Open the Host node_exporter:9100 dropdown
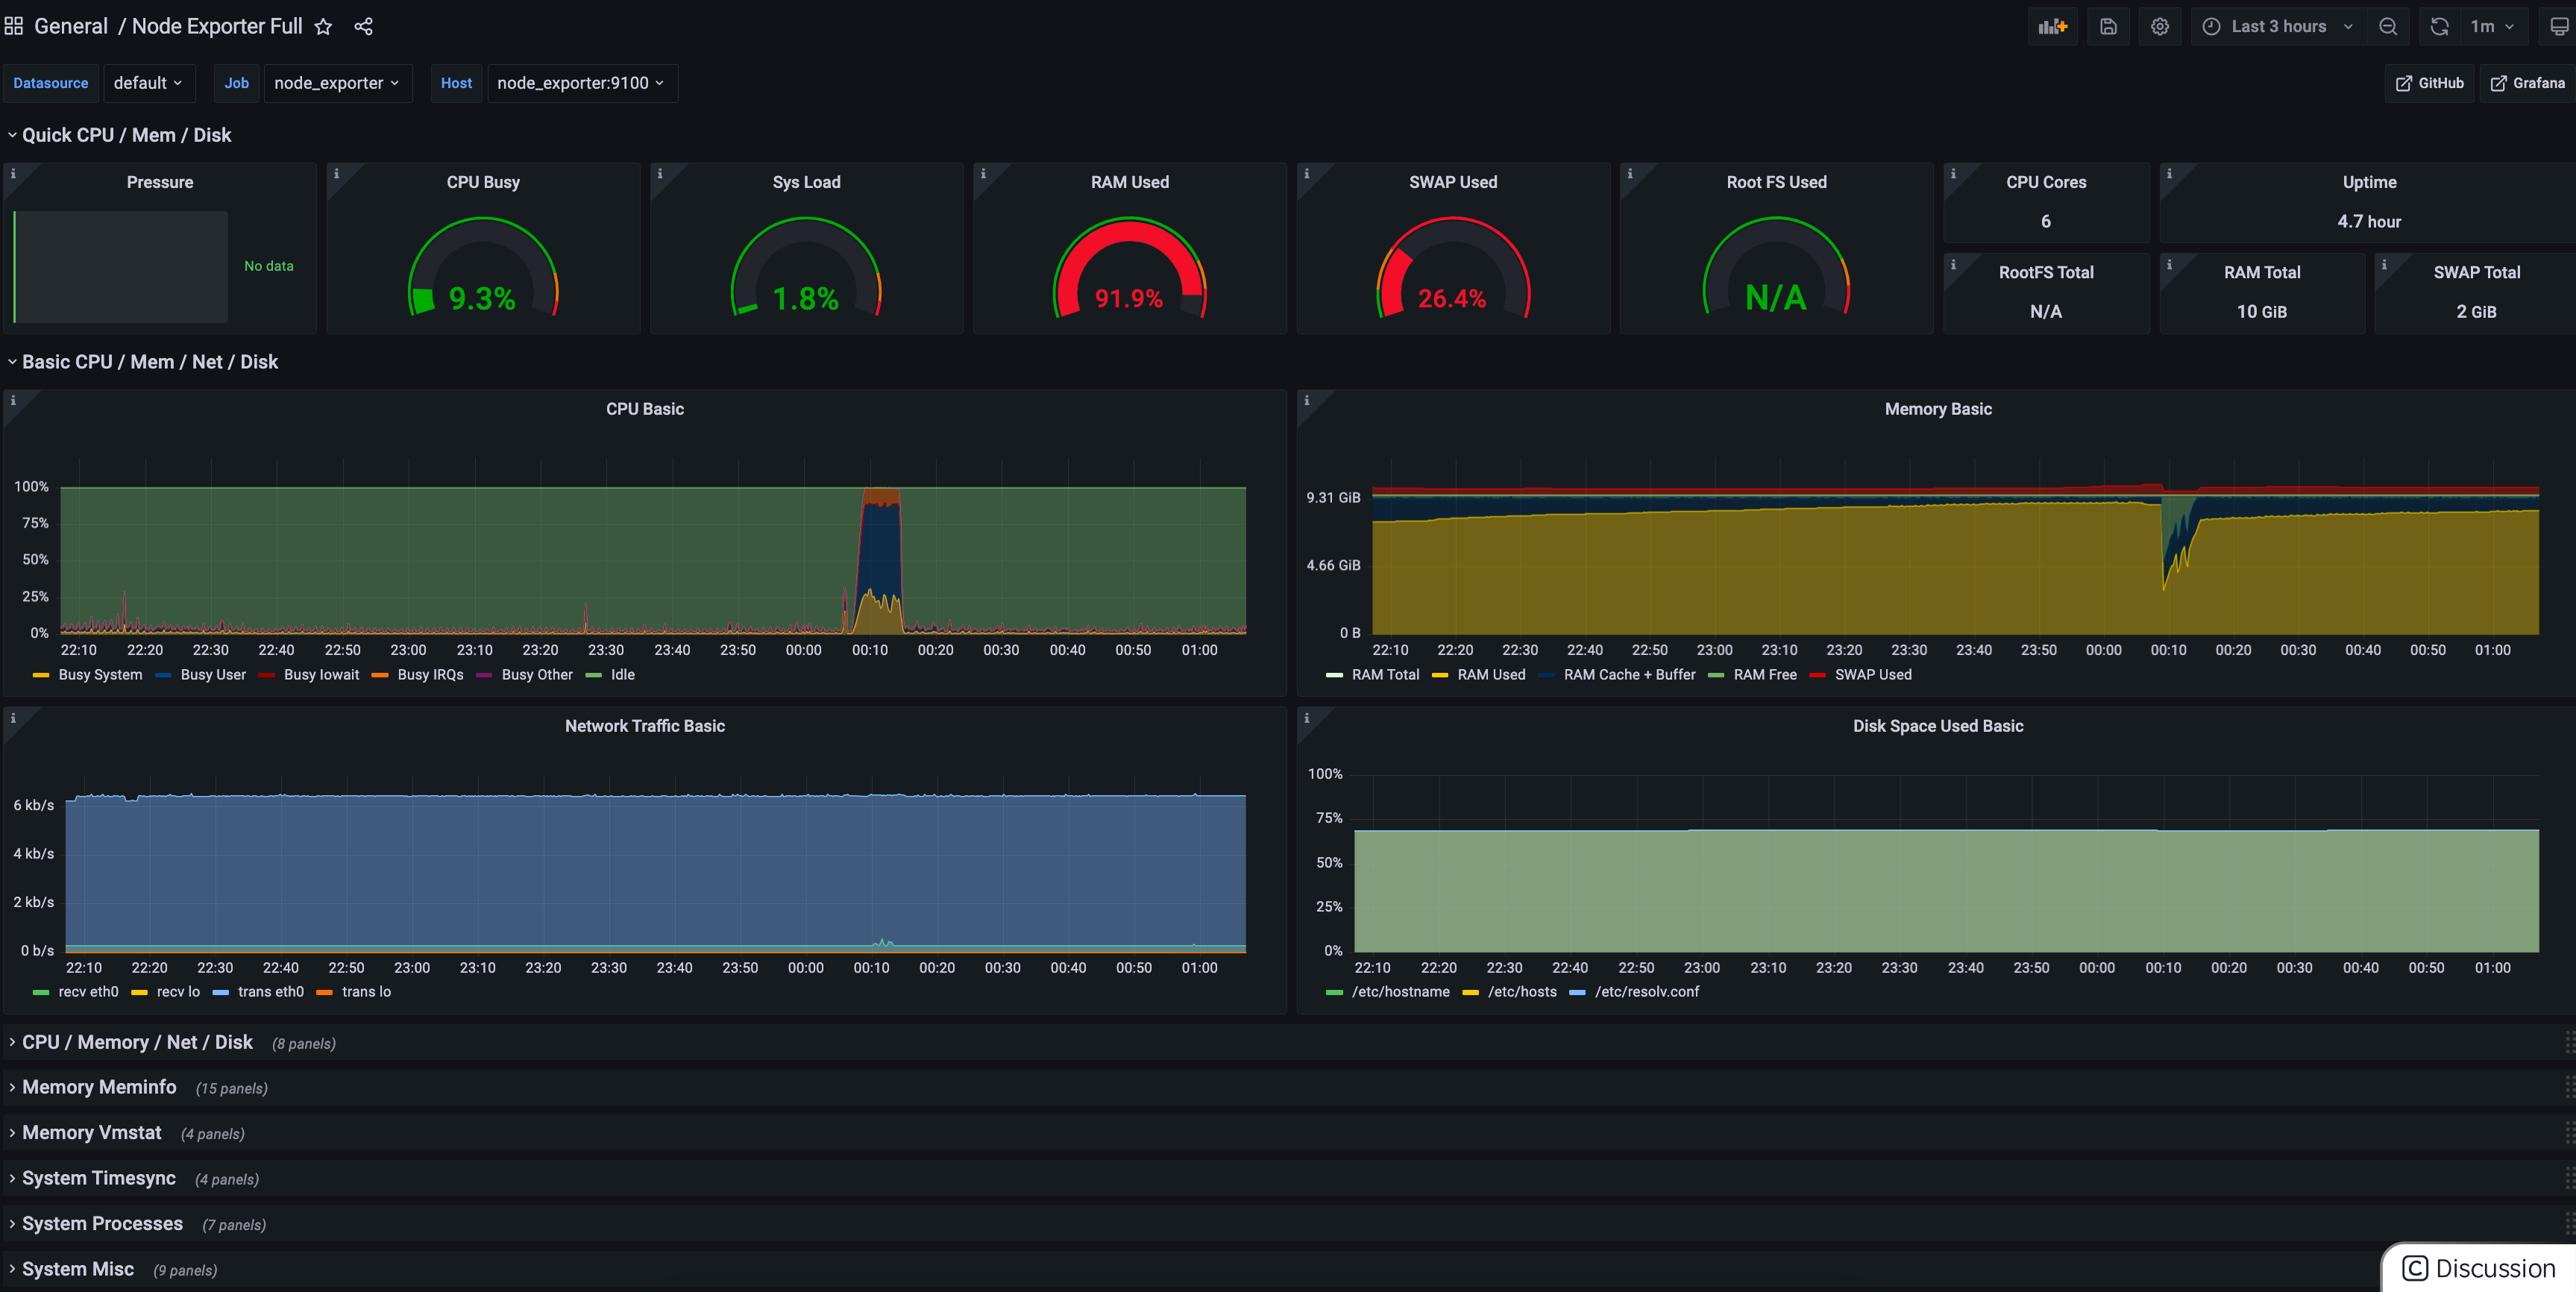This screenshot has height=1292, width=2576. pos(581,83)
